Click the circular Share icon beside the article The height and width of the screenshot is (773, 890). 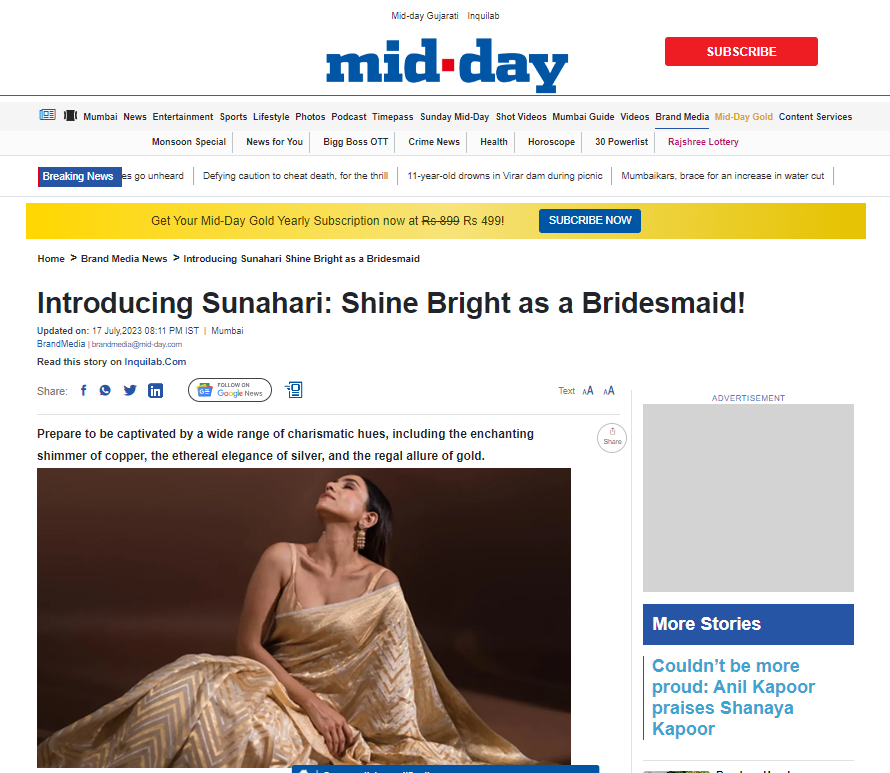click(611, 437)
